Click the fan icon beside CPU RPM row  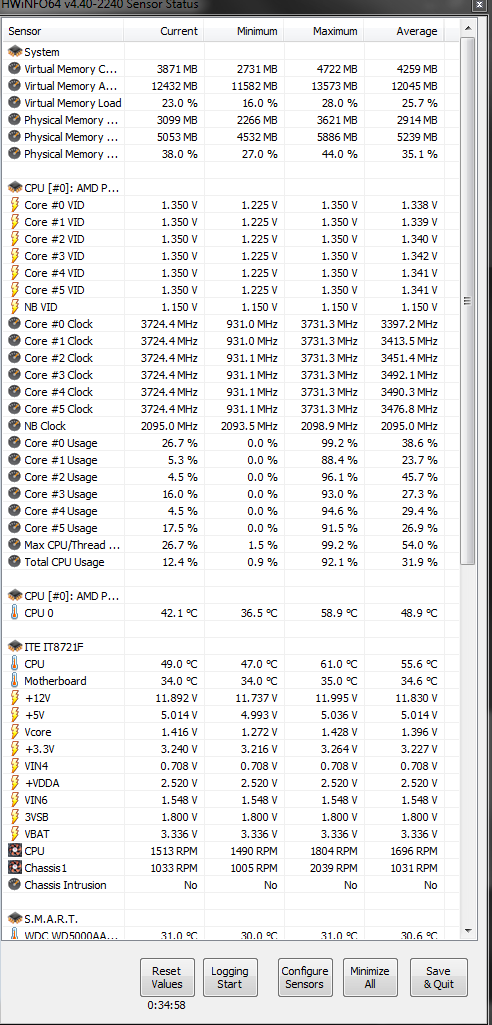pyautogui.click(x=14, y=850)
